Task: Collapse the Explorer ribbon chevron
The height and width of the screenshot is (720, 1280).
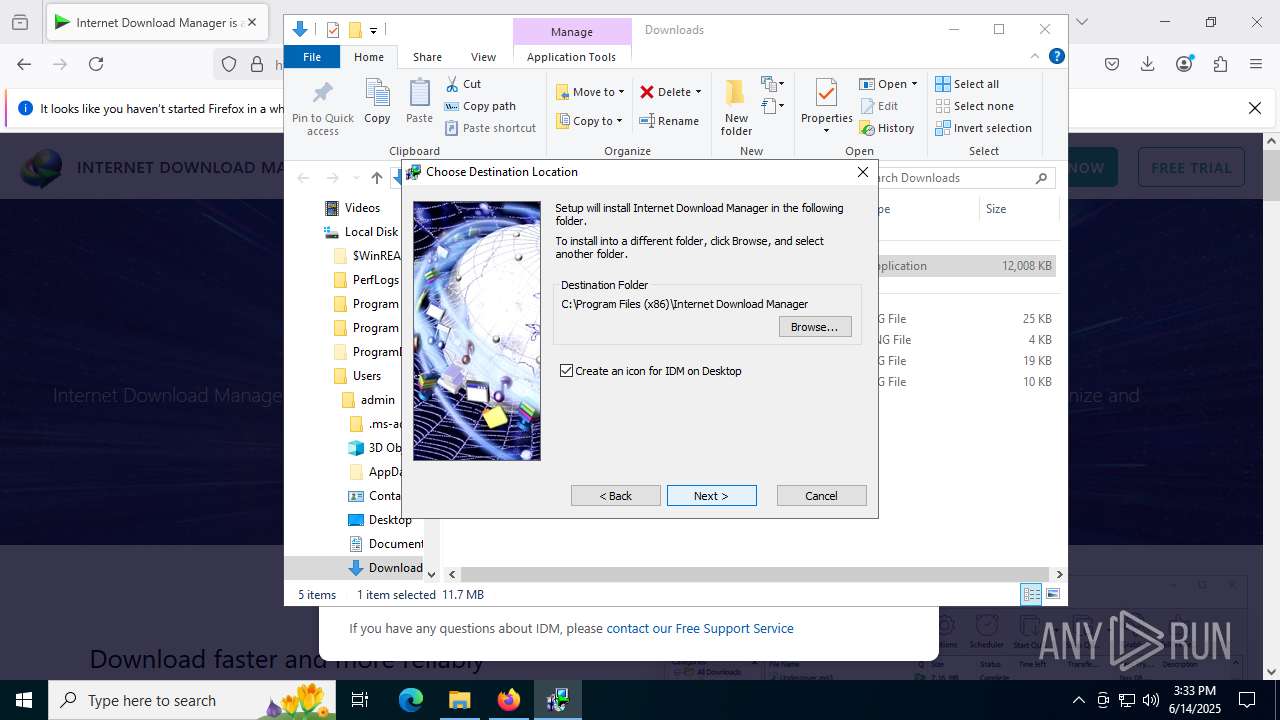Action: tap(1035, 57)
